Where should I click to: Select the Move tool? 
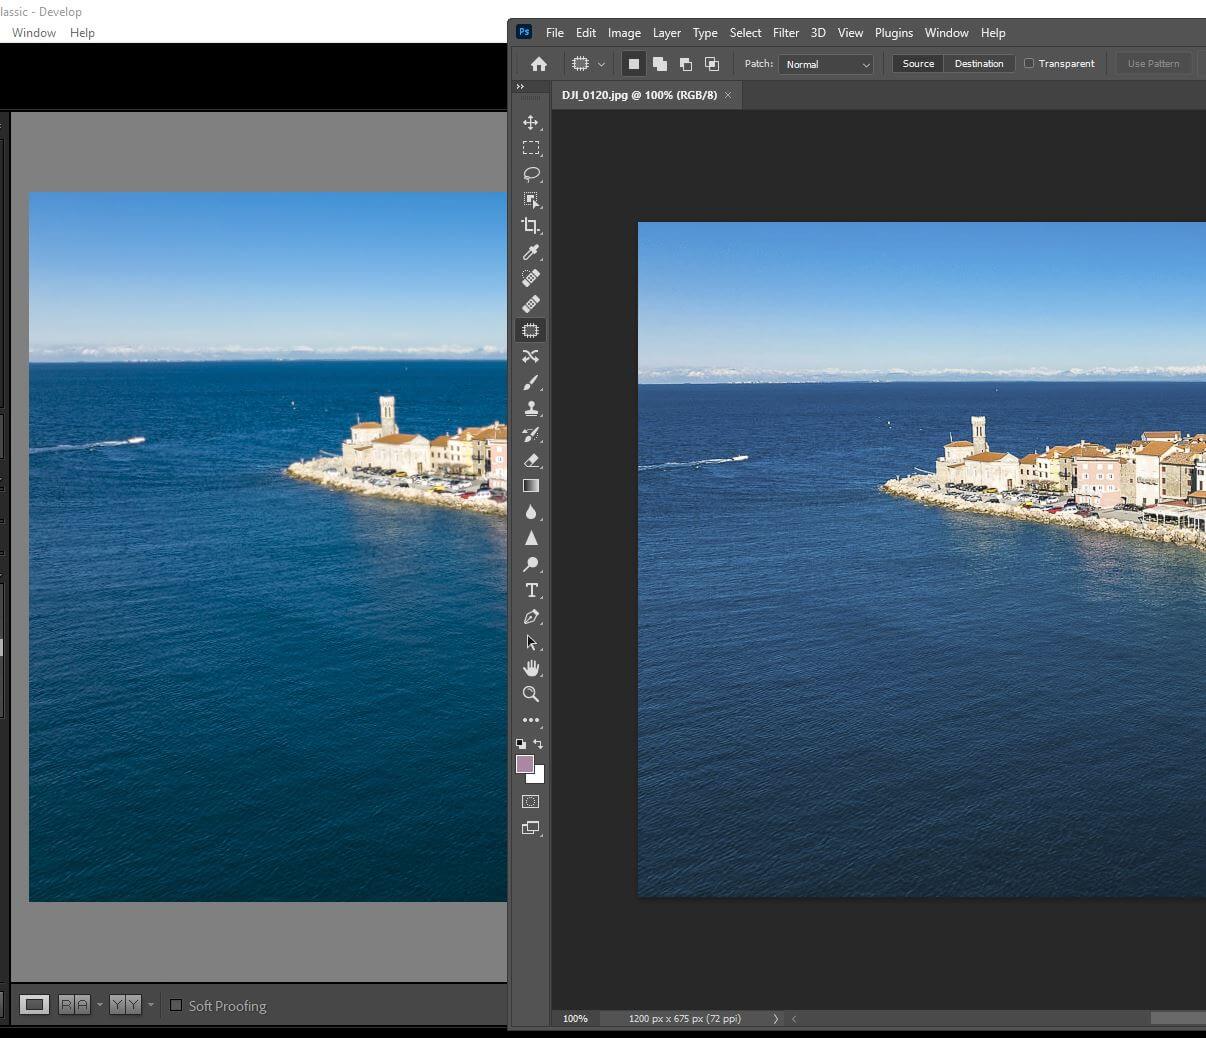point(531,122)
